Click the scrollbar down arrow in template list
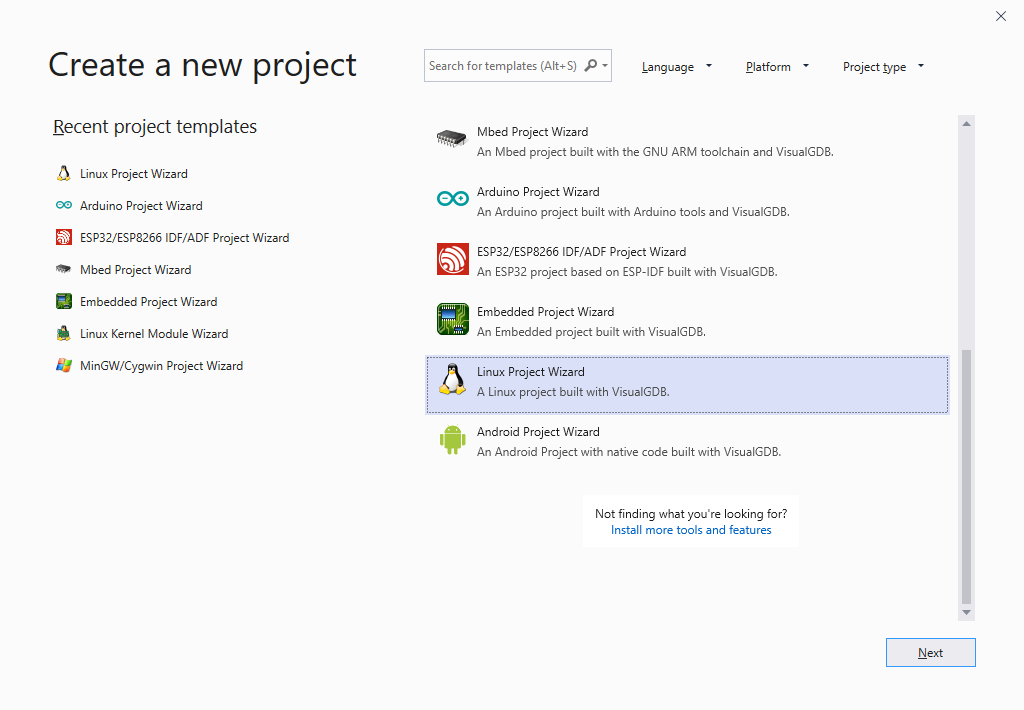The image size is (1024, 710). click(x=967, y=613)
